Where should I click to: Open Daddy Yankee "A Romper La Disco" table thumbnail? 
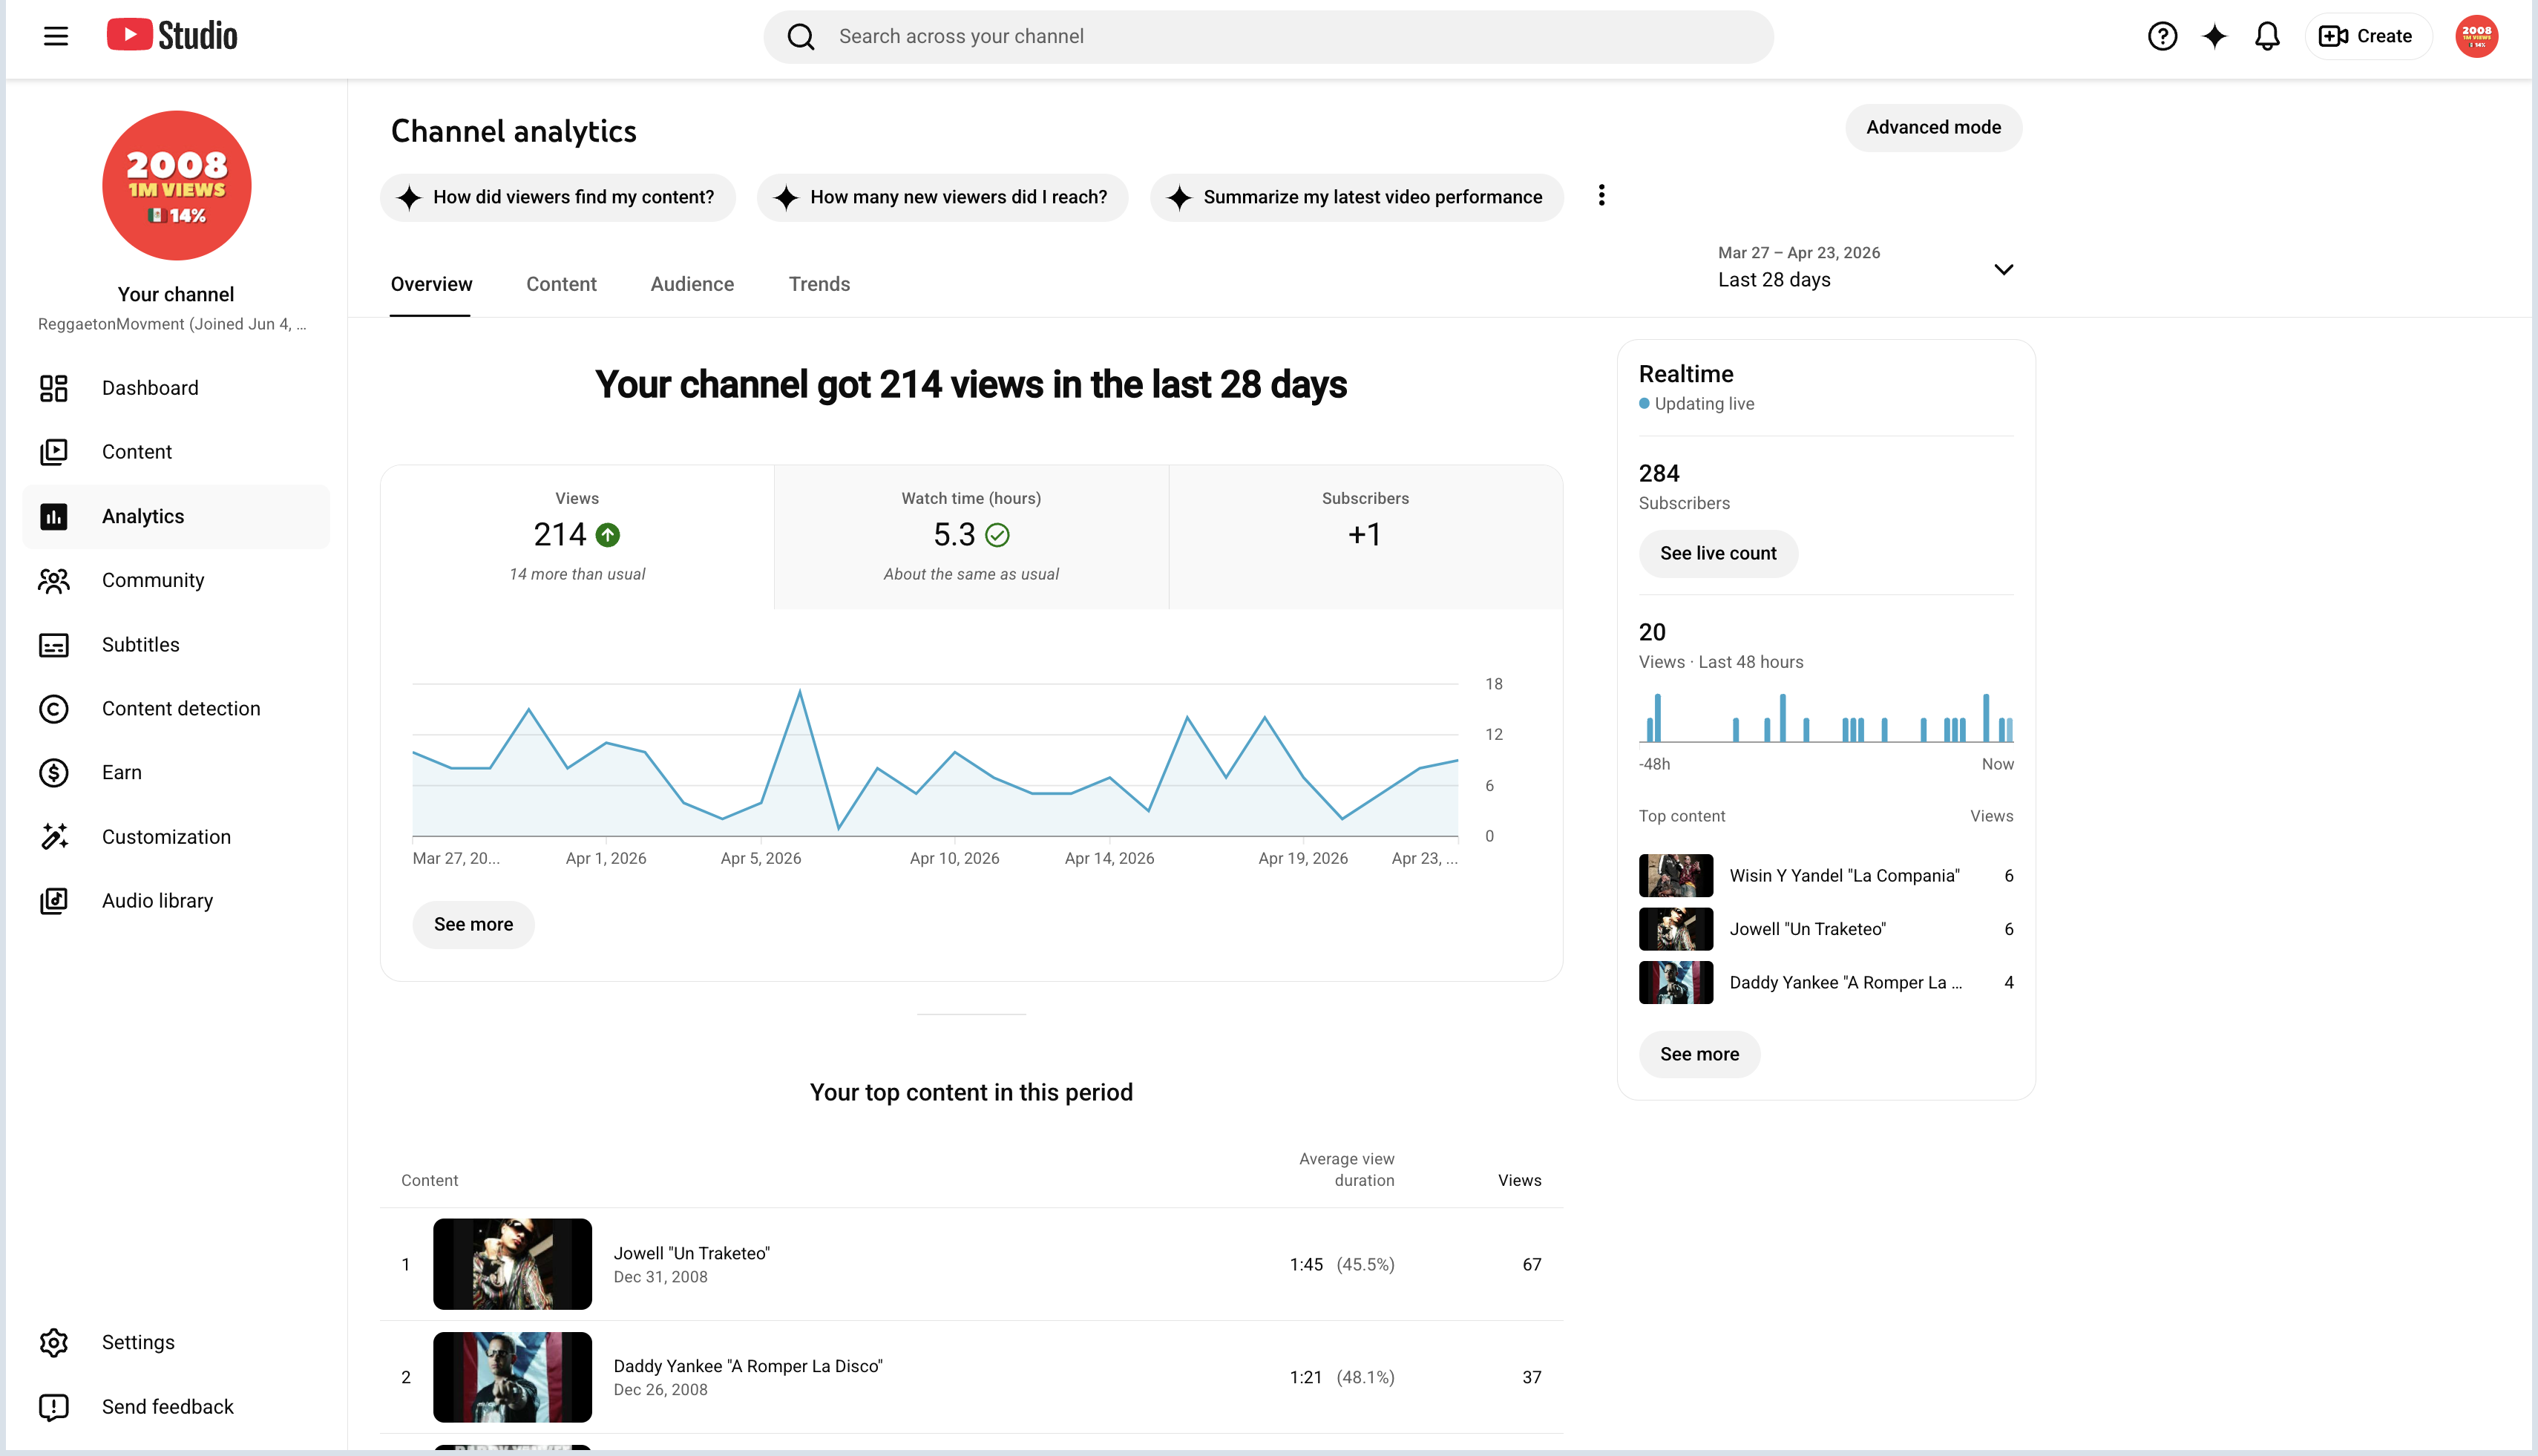512,1377
